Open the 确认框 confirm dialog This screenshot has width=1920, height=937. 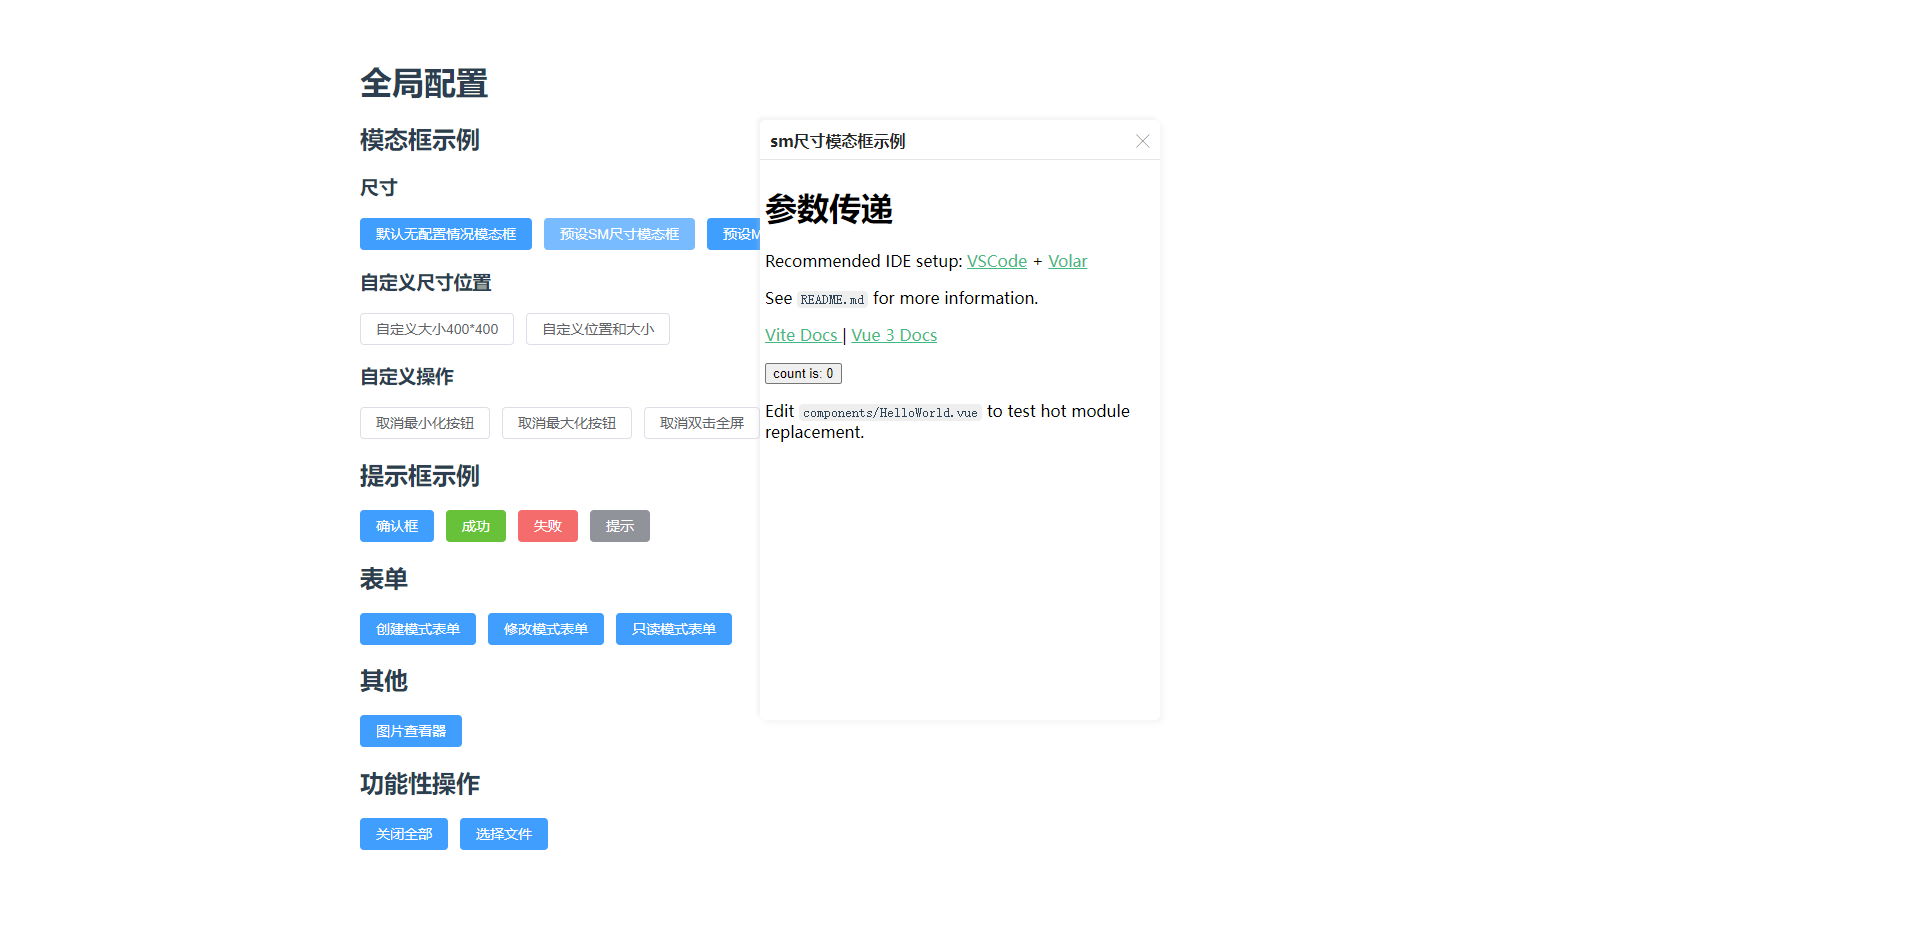pyautogui.click(x=397, y=526)
